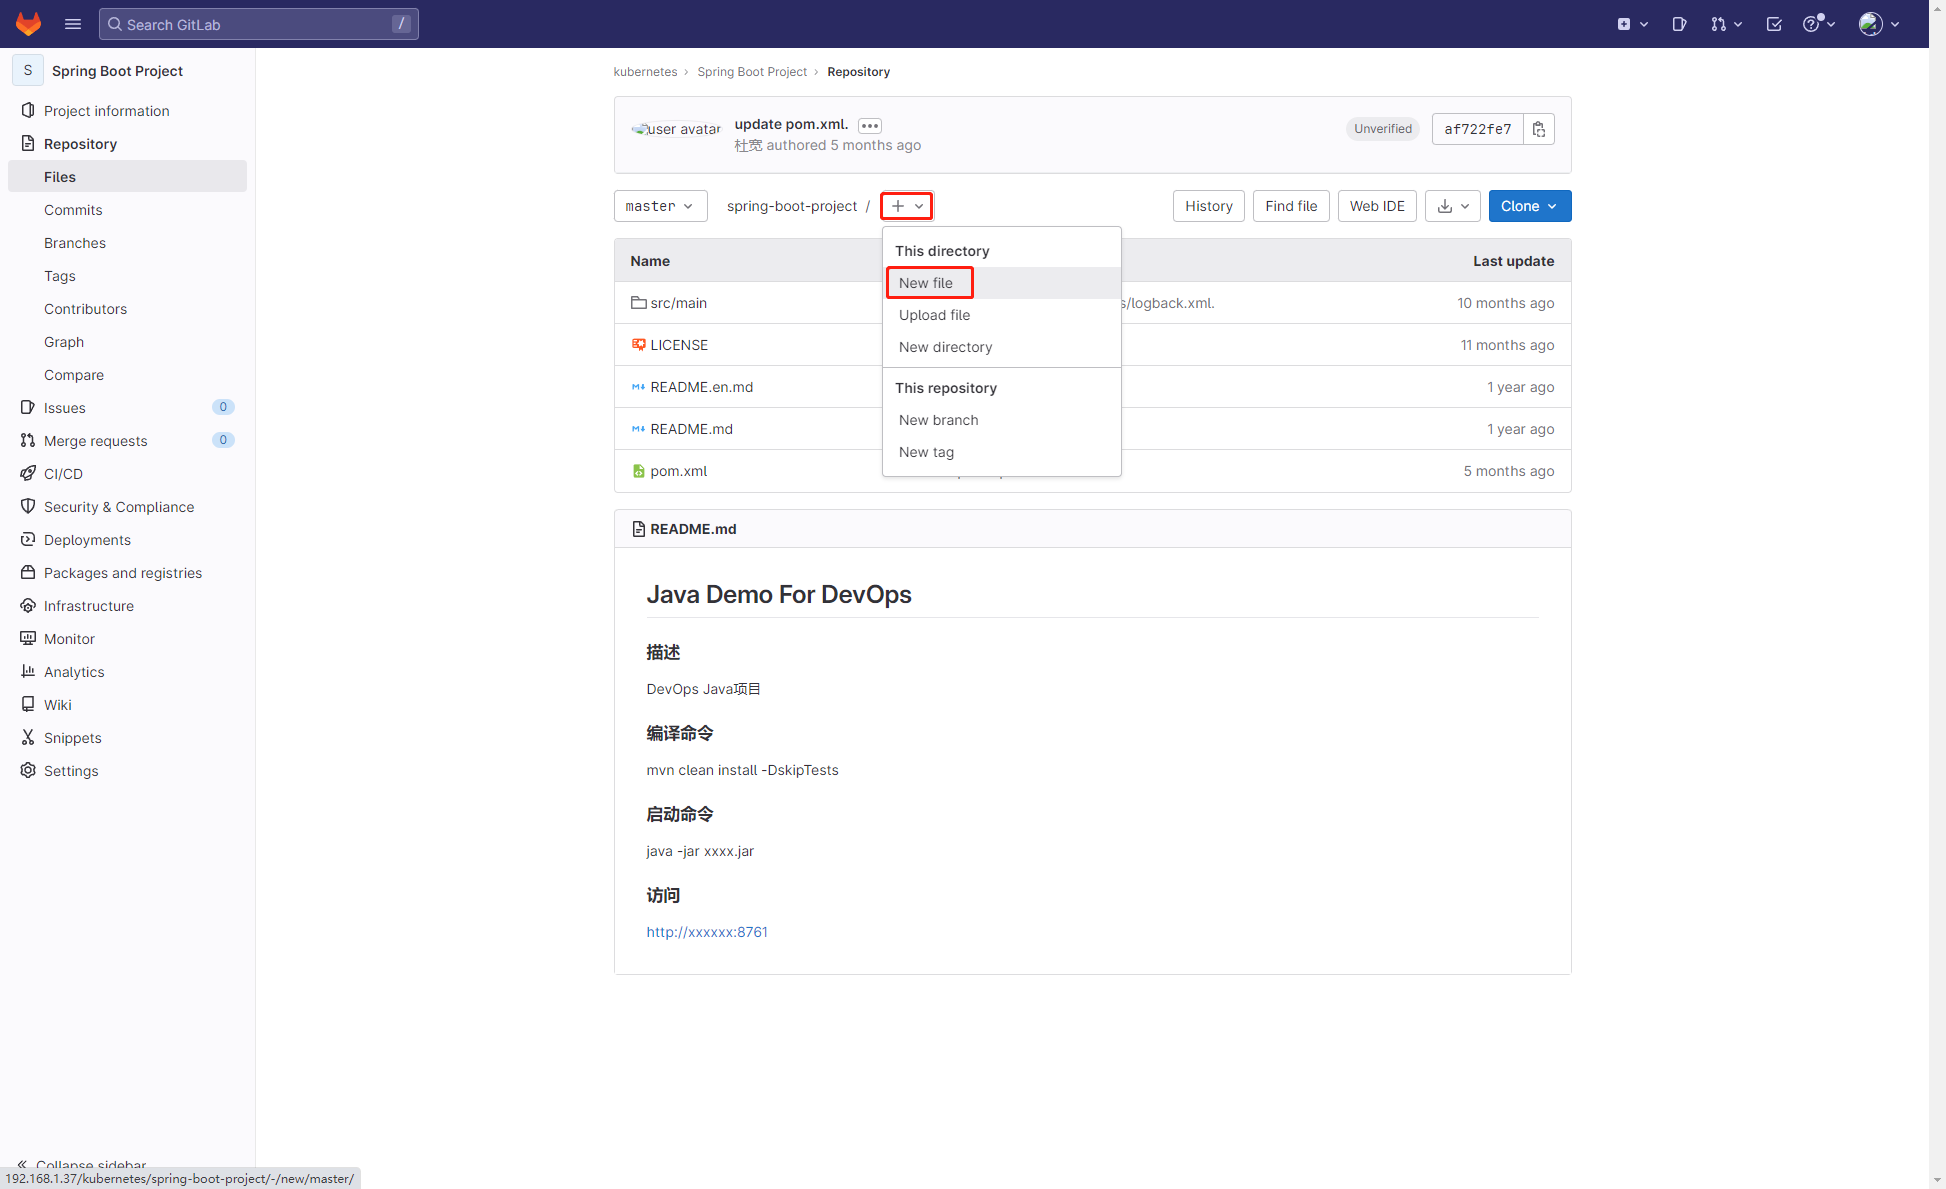Open Compare in the Repository submenu
Image resolution: width=1946 pixels, height=1189 pixels.
click(x=74, y=375)
